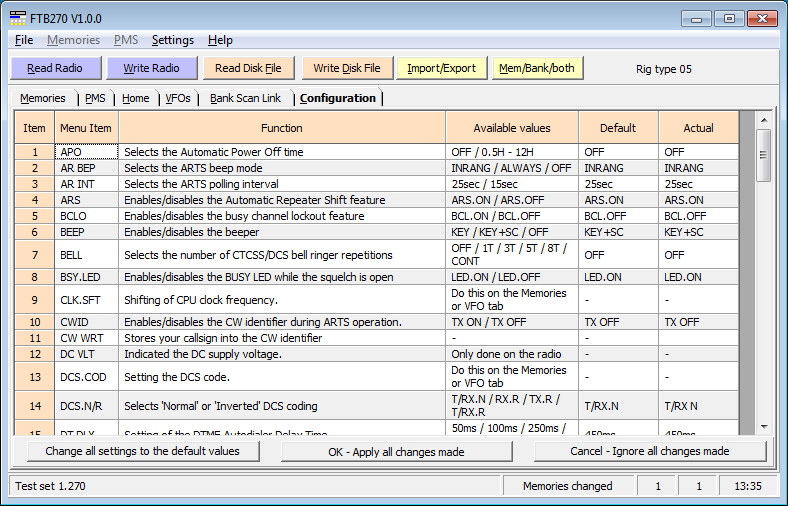The image size is (788, 506).
Task: Click the FTB270 application icon in title bar
Action: point(18,18)
